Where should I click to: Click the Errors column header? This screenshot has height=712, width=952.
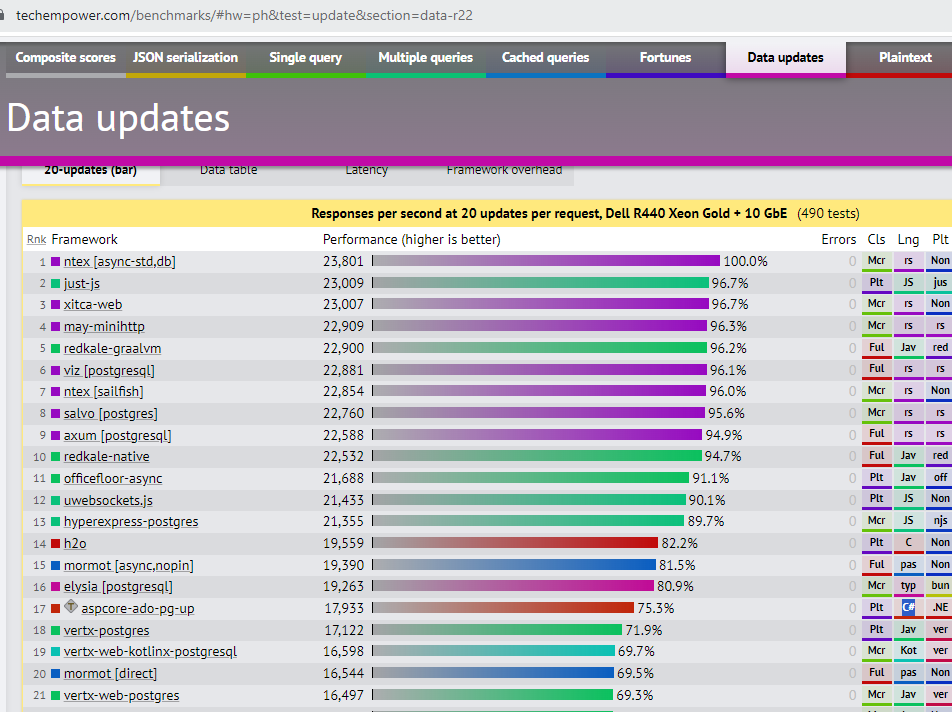coord(838,239)
